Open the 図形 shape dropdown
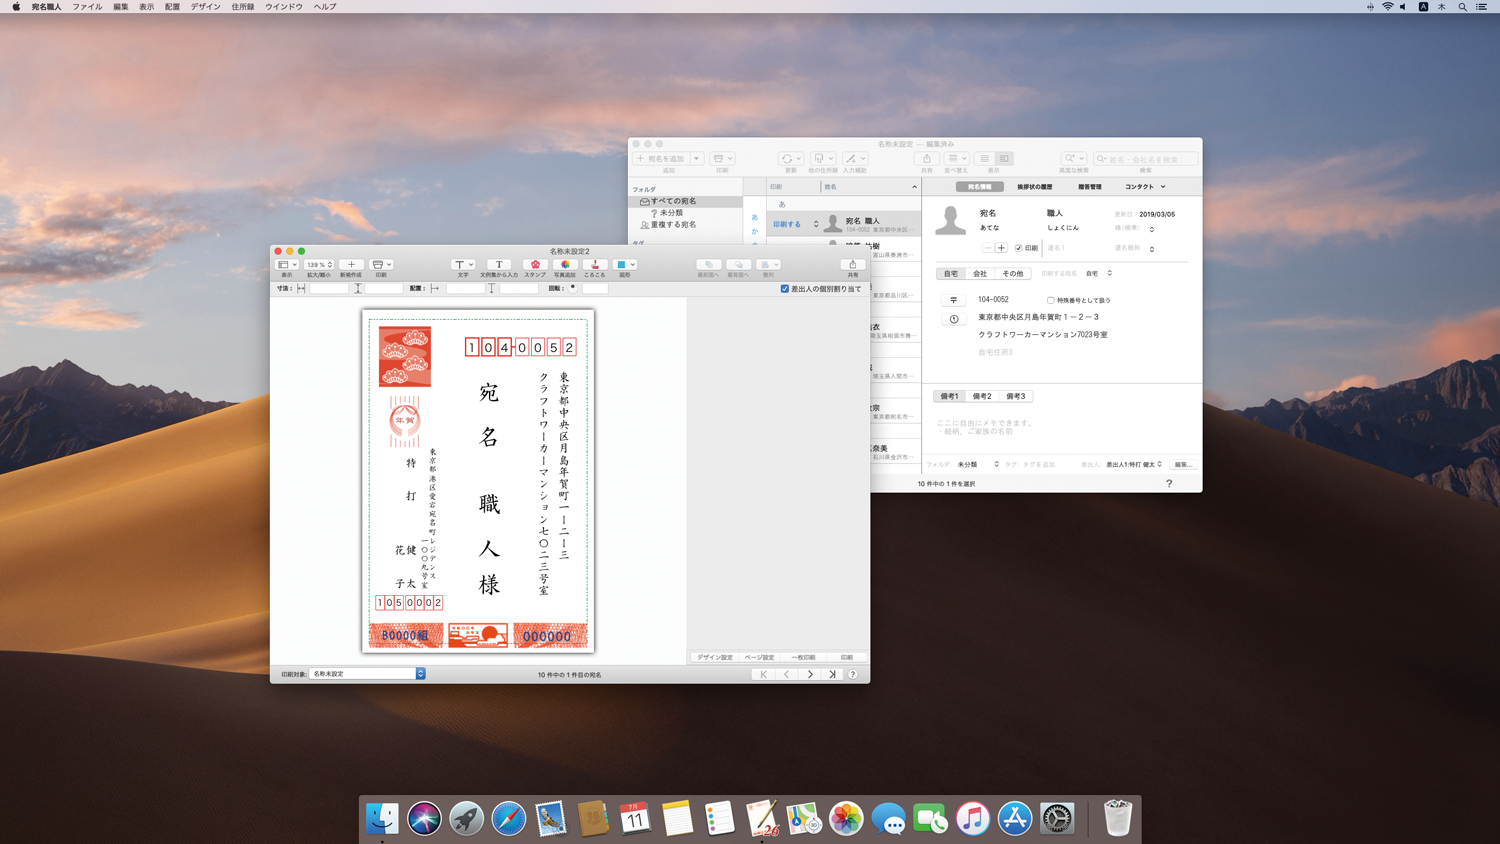Screen dimensions: 1500x844 tap(632, 265)
